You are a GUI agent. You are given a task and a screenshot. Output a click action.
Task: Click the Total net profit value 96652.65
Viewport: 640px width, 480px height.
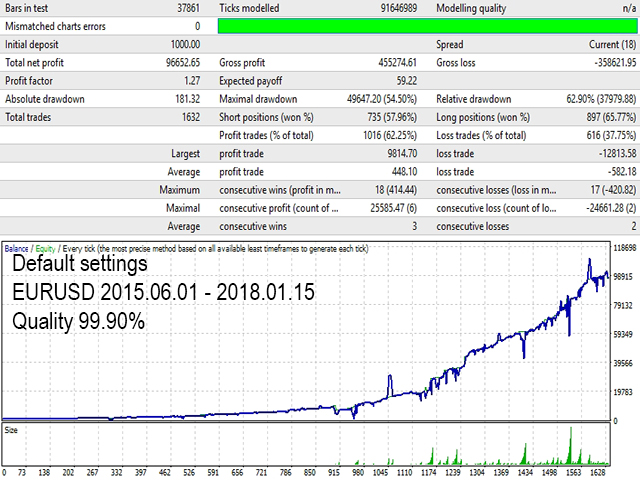(183, 62)
